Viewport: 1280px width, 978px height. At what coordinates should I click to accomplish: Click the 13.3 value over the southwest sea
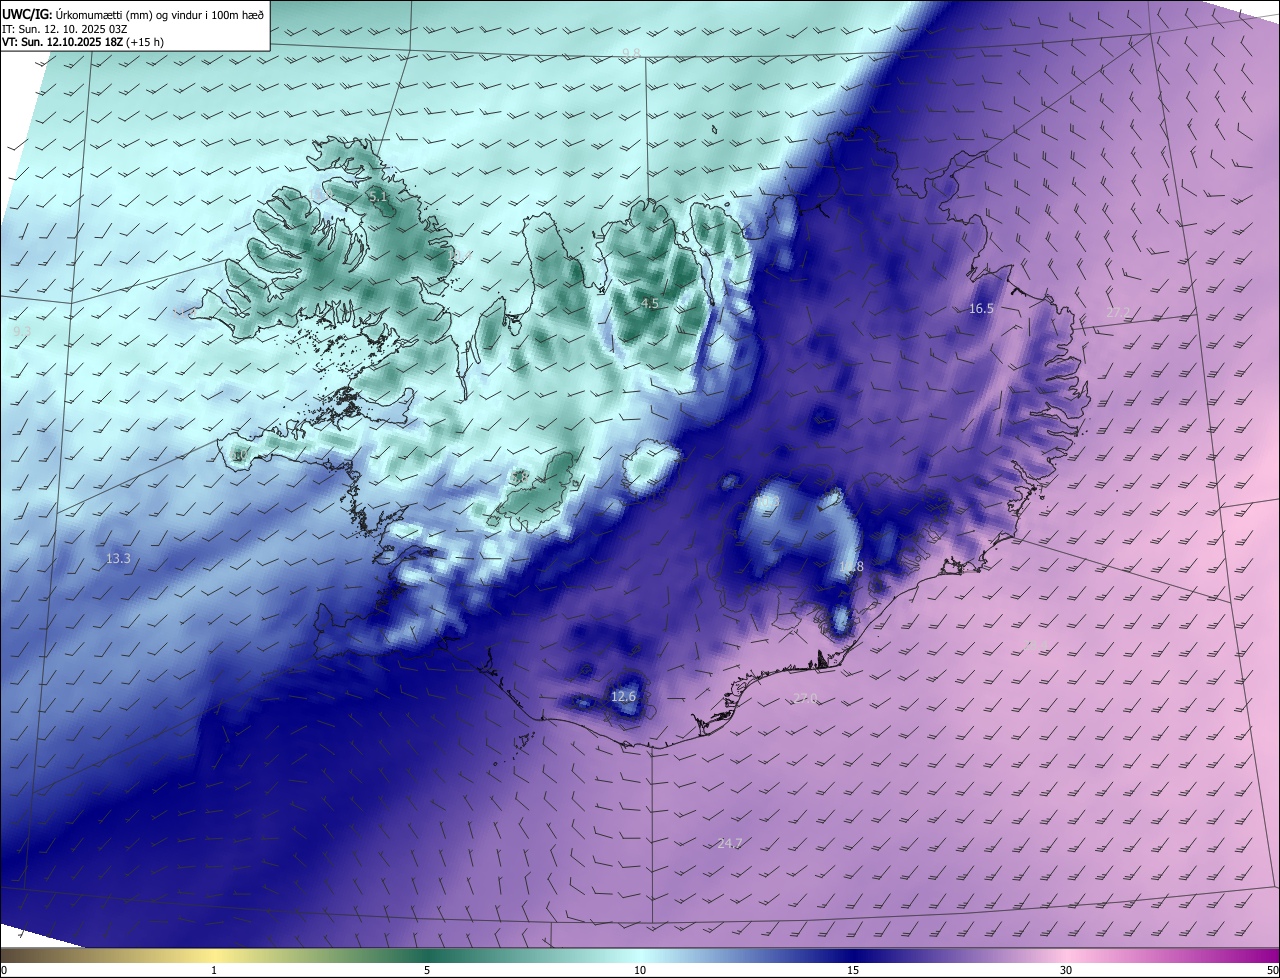click(118, 559)
